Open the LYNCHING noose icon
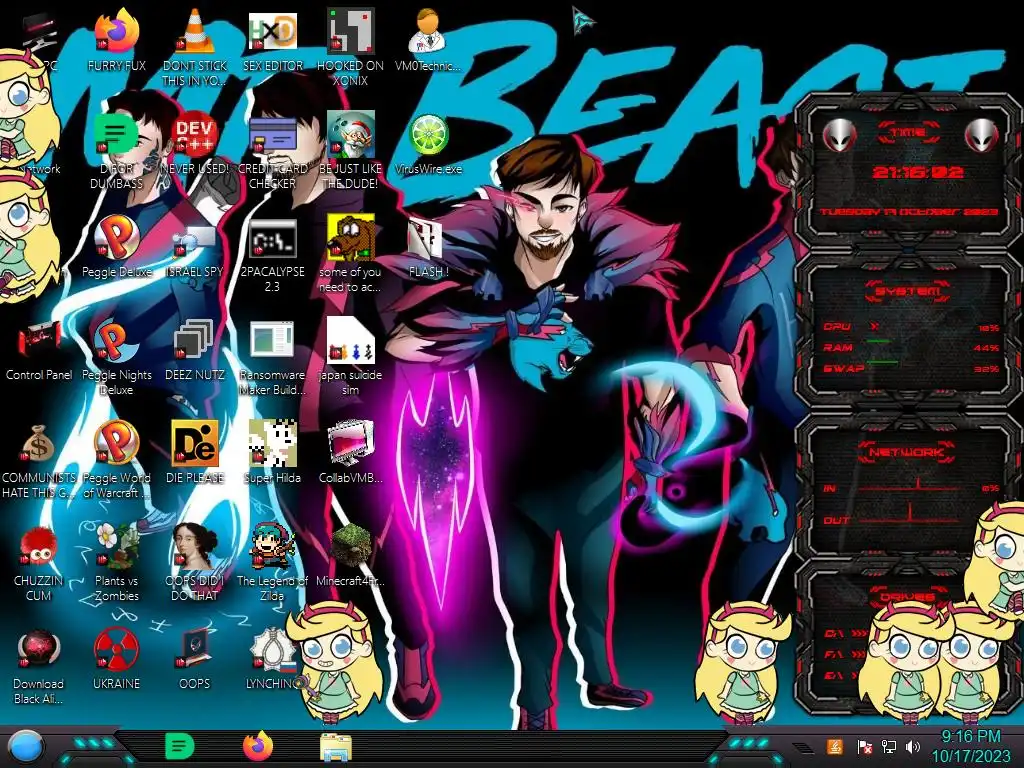 click(x=273, y=649)
